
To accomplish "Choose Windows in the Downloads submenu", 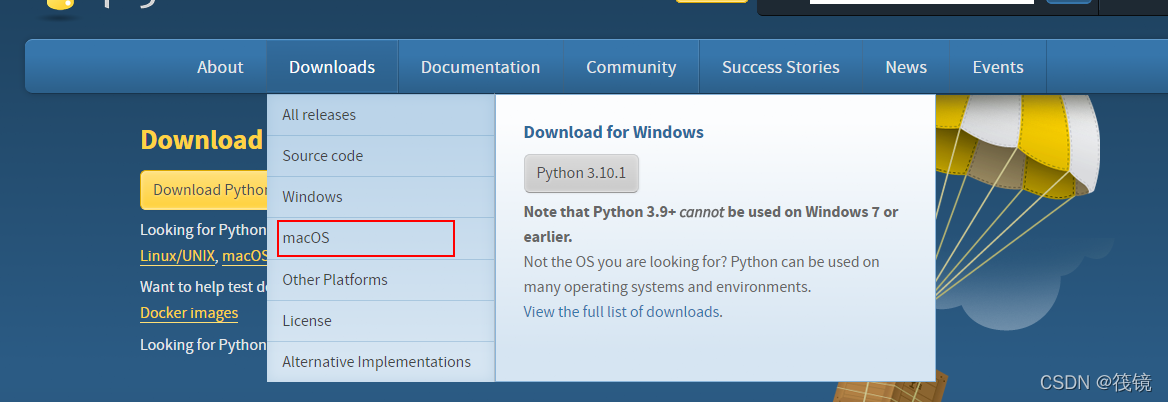I will click(x=381, y=197).
